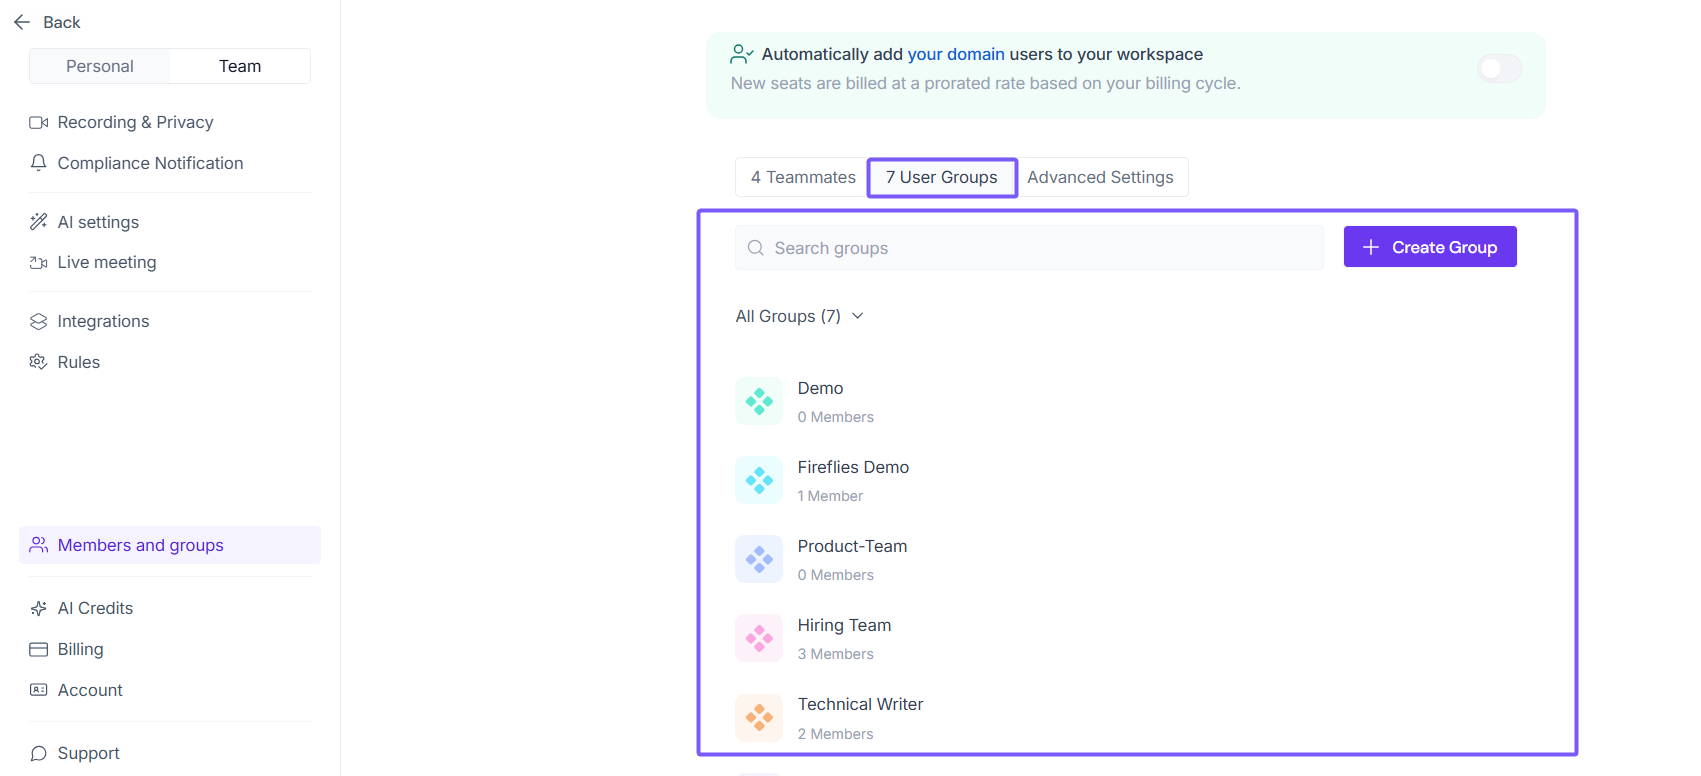This screenshot has width=1701, height=776.
Task: Enable auto-add domain users toggle
Action: [1499, 69]
